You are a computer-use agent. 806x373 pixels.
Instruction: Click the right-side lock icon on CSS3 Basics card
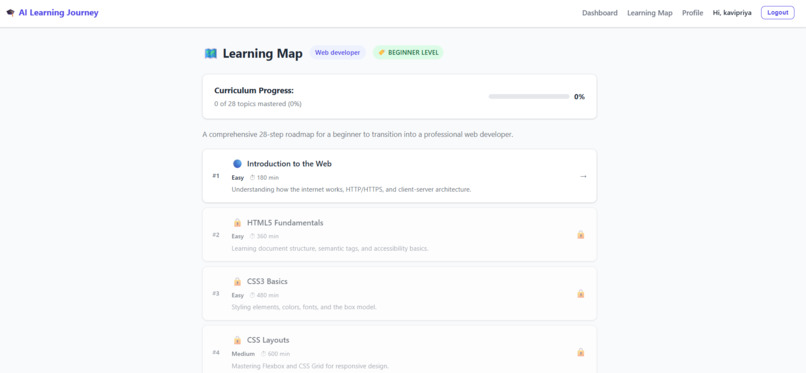coord(581,294)
